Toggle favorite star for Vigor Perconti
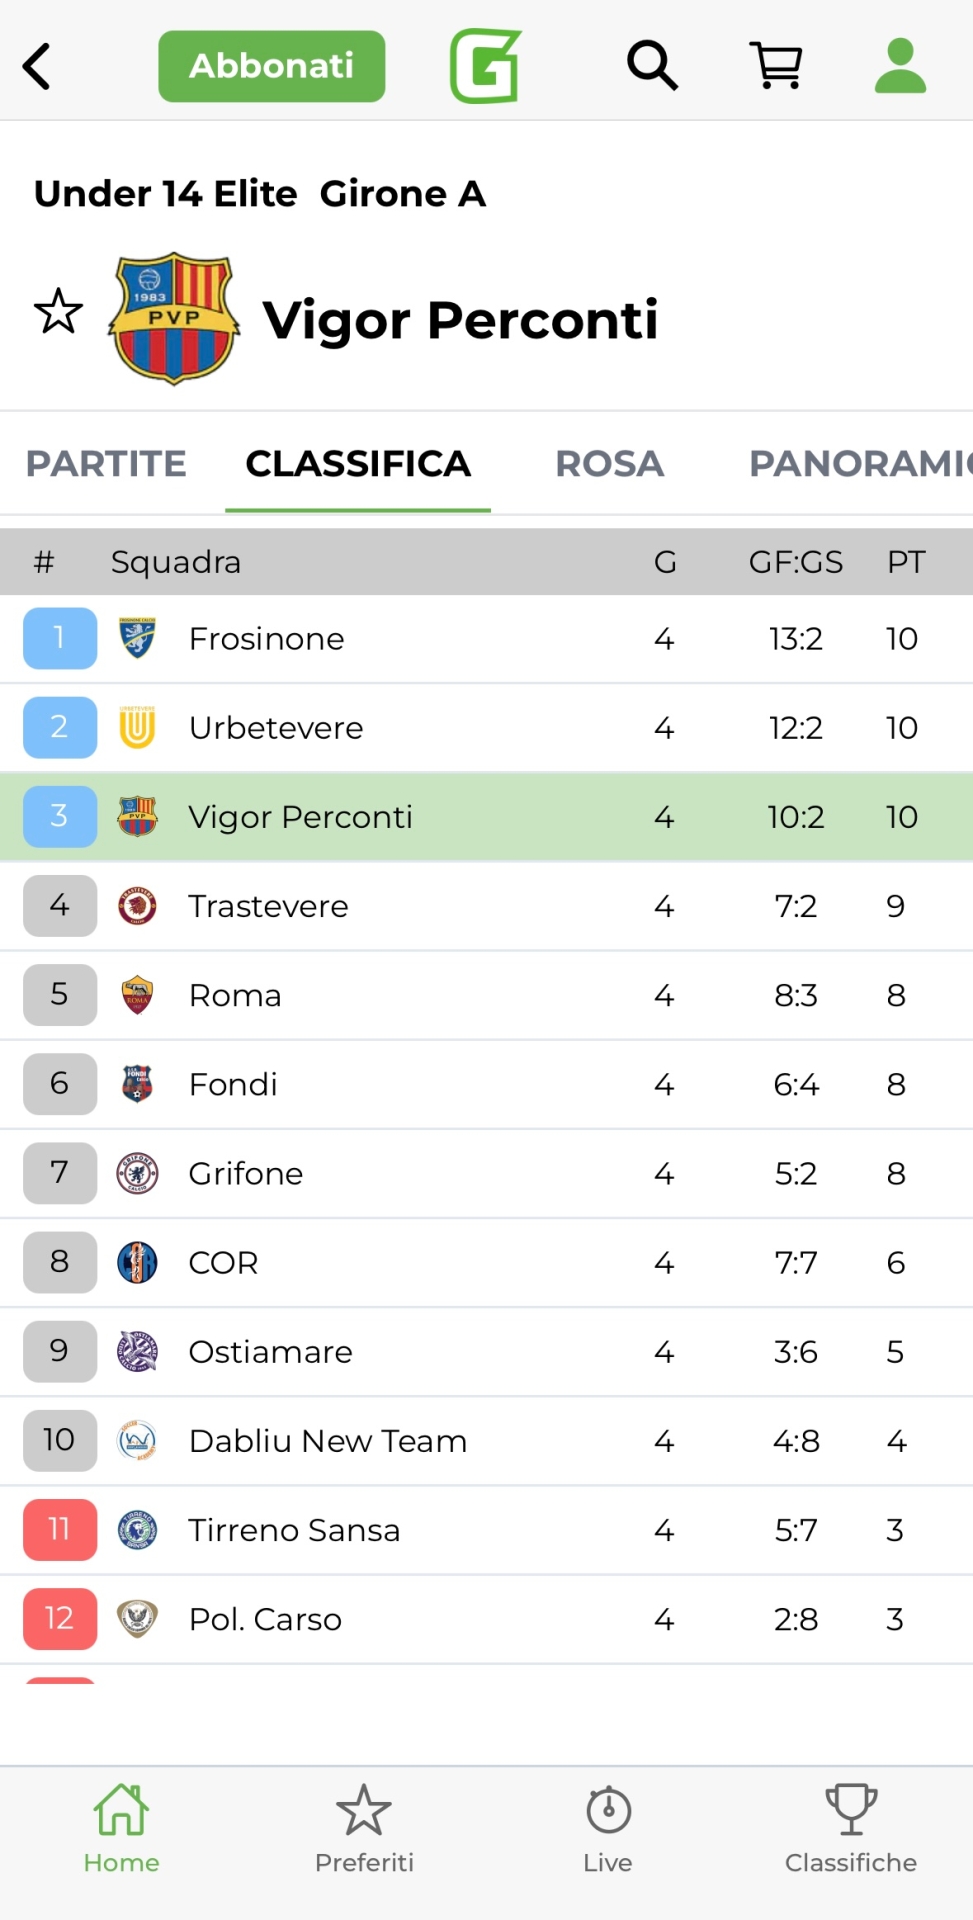 [x=58, y=311]
